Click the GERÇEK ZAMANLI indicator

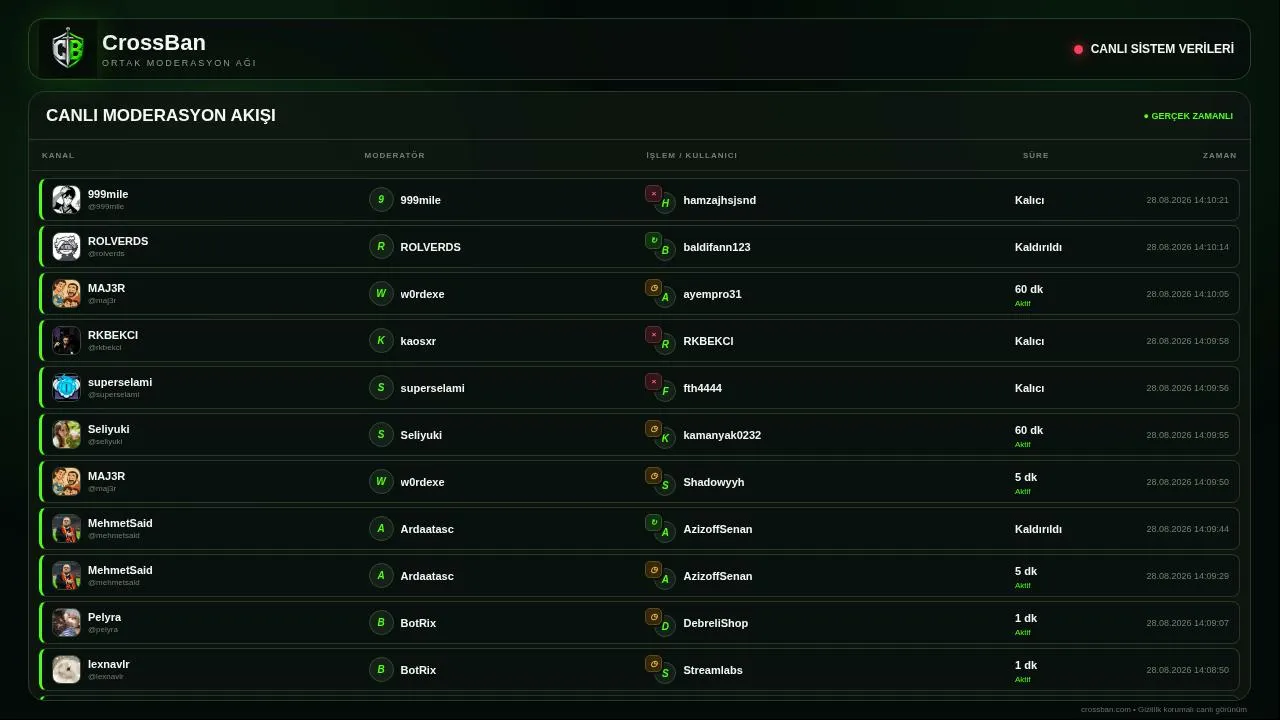pos(1188,116)
